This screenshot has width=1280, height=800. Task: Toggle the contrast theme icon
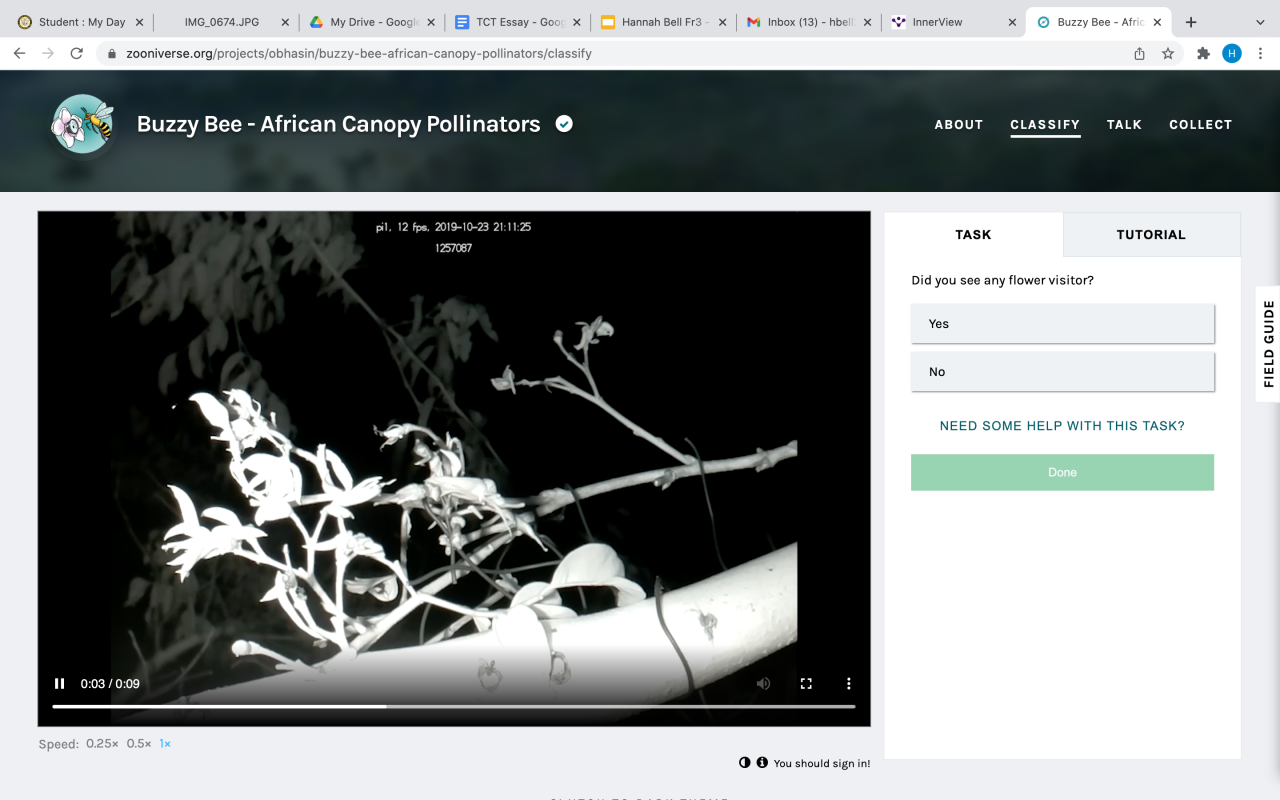745,763
